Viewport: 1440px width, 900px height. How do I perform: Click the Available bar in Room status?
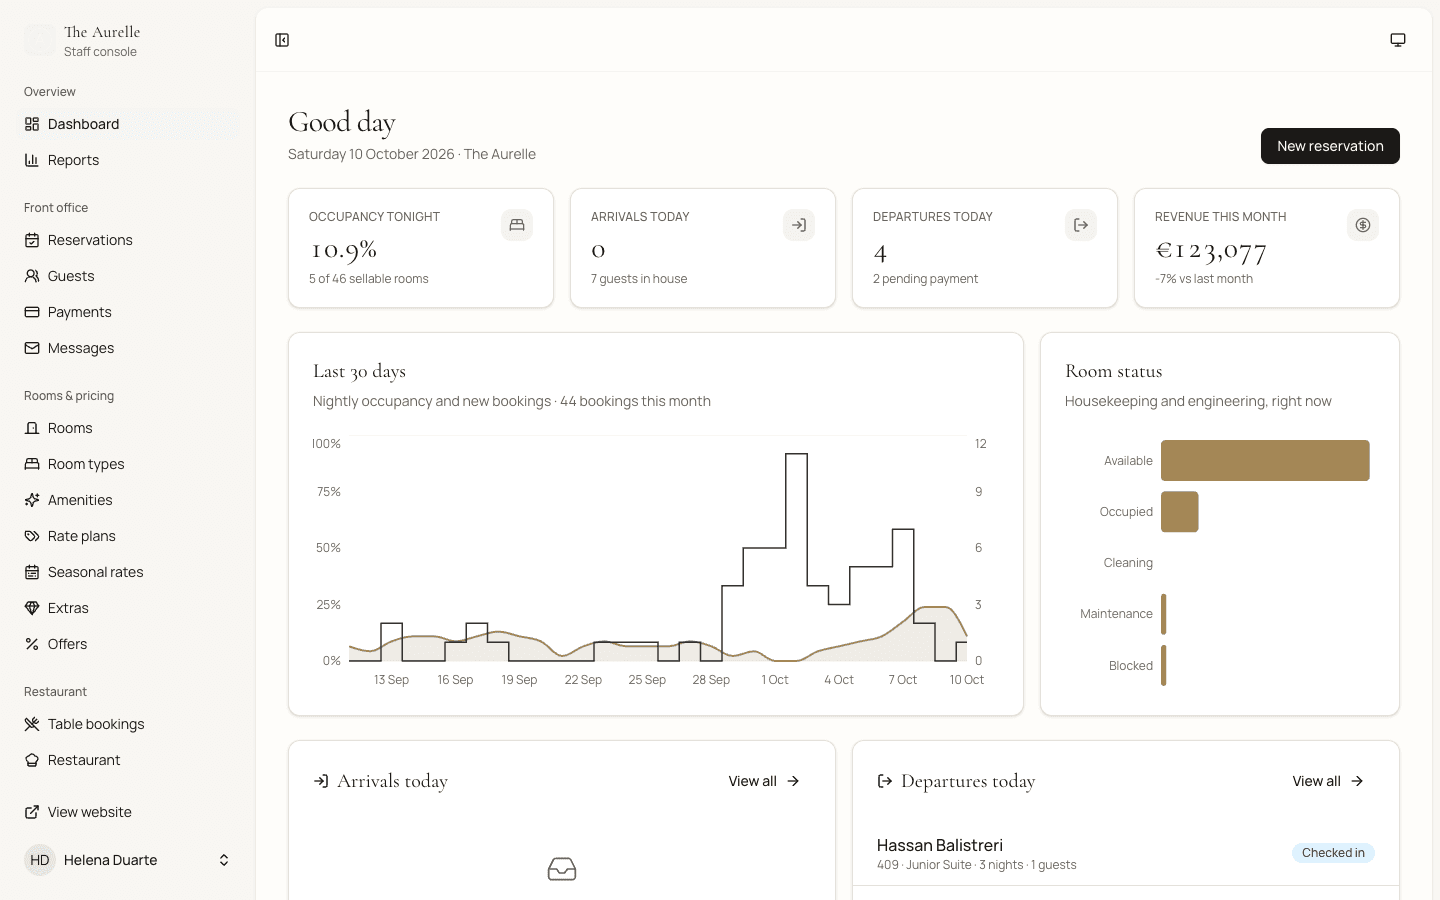tap(1265, 460)
